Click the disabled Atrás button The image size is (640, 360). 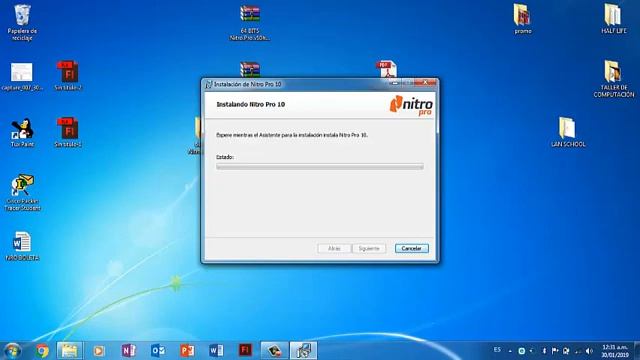point(334,248)
